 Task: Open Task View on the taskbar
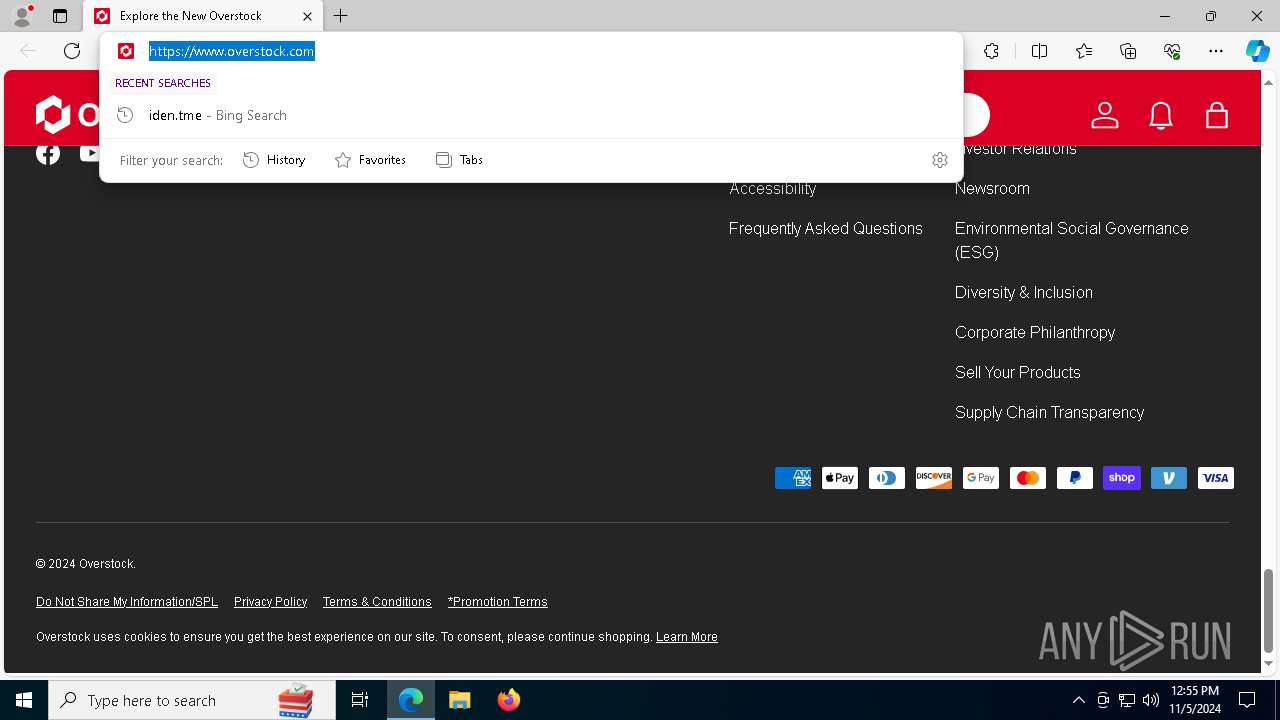(360, 700)
